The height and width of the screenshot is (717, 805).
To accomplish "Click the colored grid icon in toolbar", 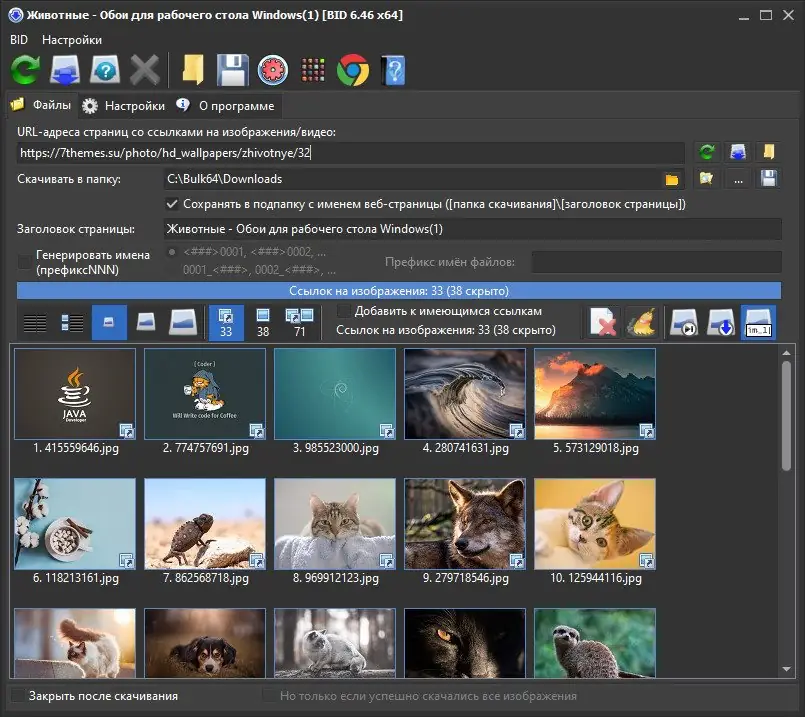I will [x=313, y=70].
